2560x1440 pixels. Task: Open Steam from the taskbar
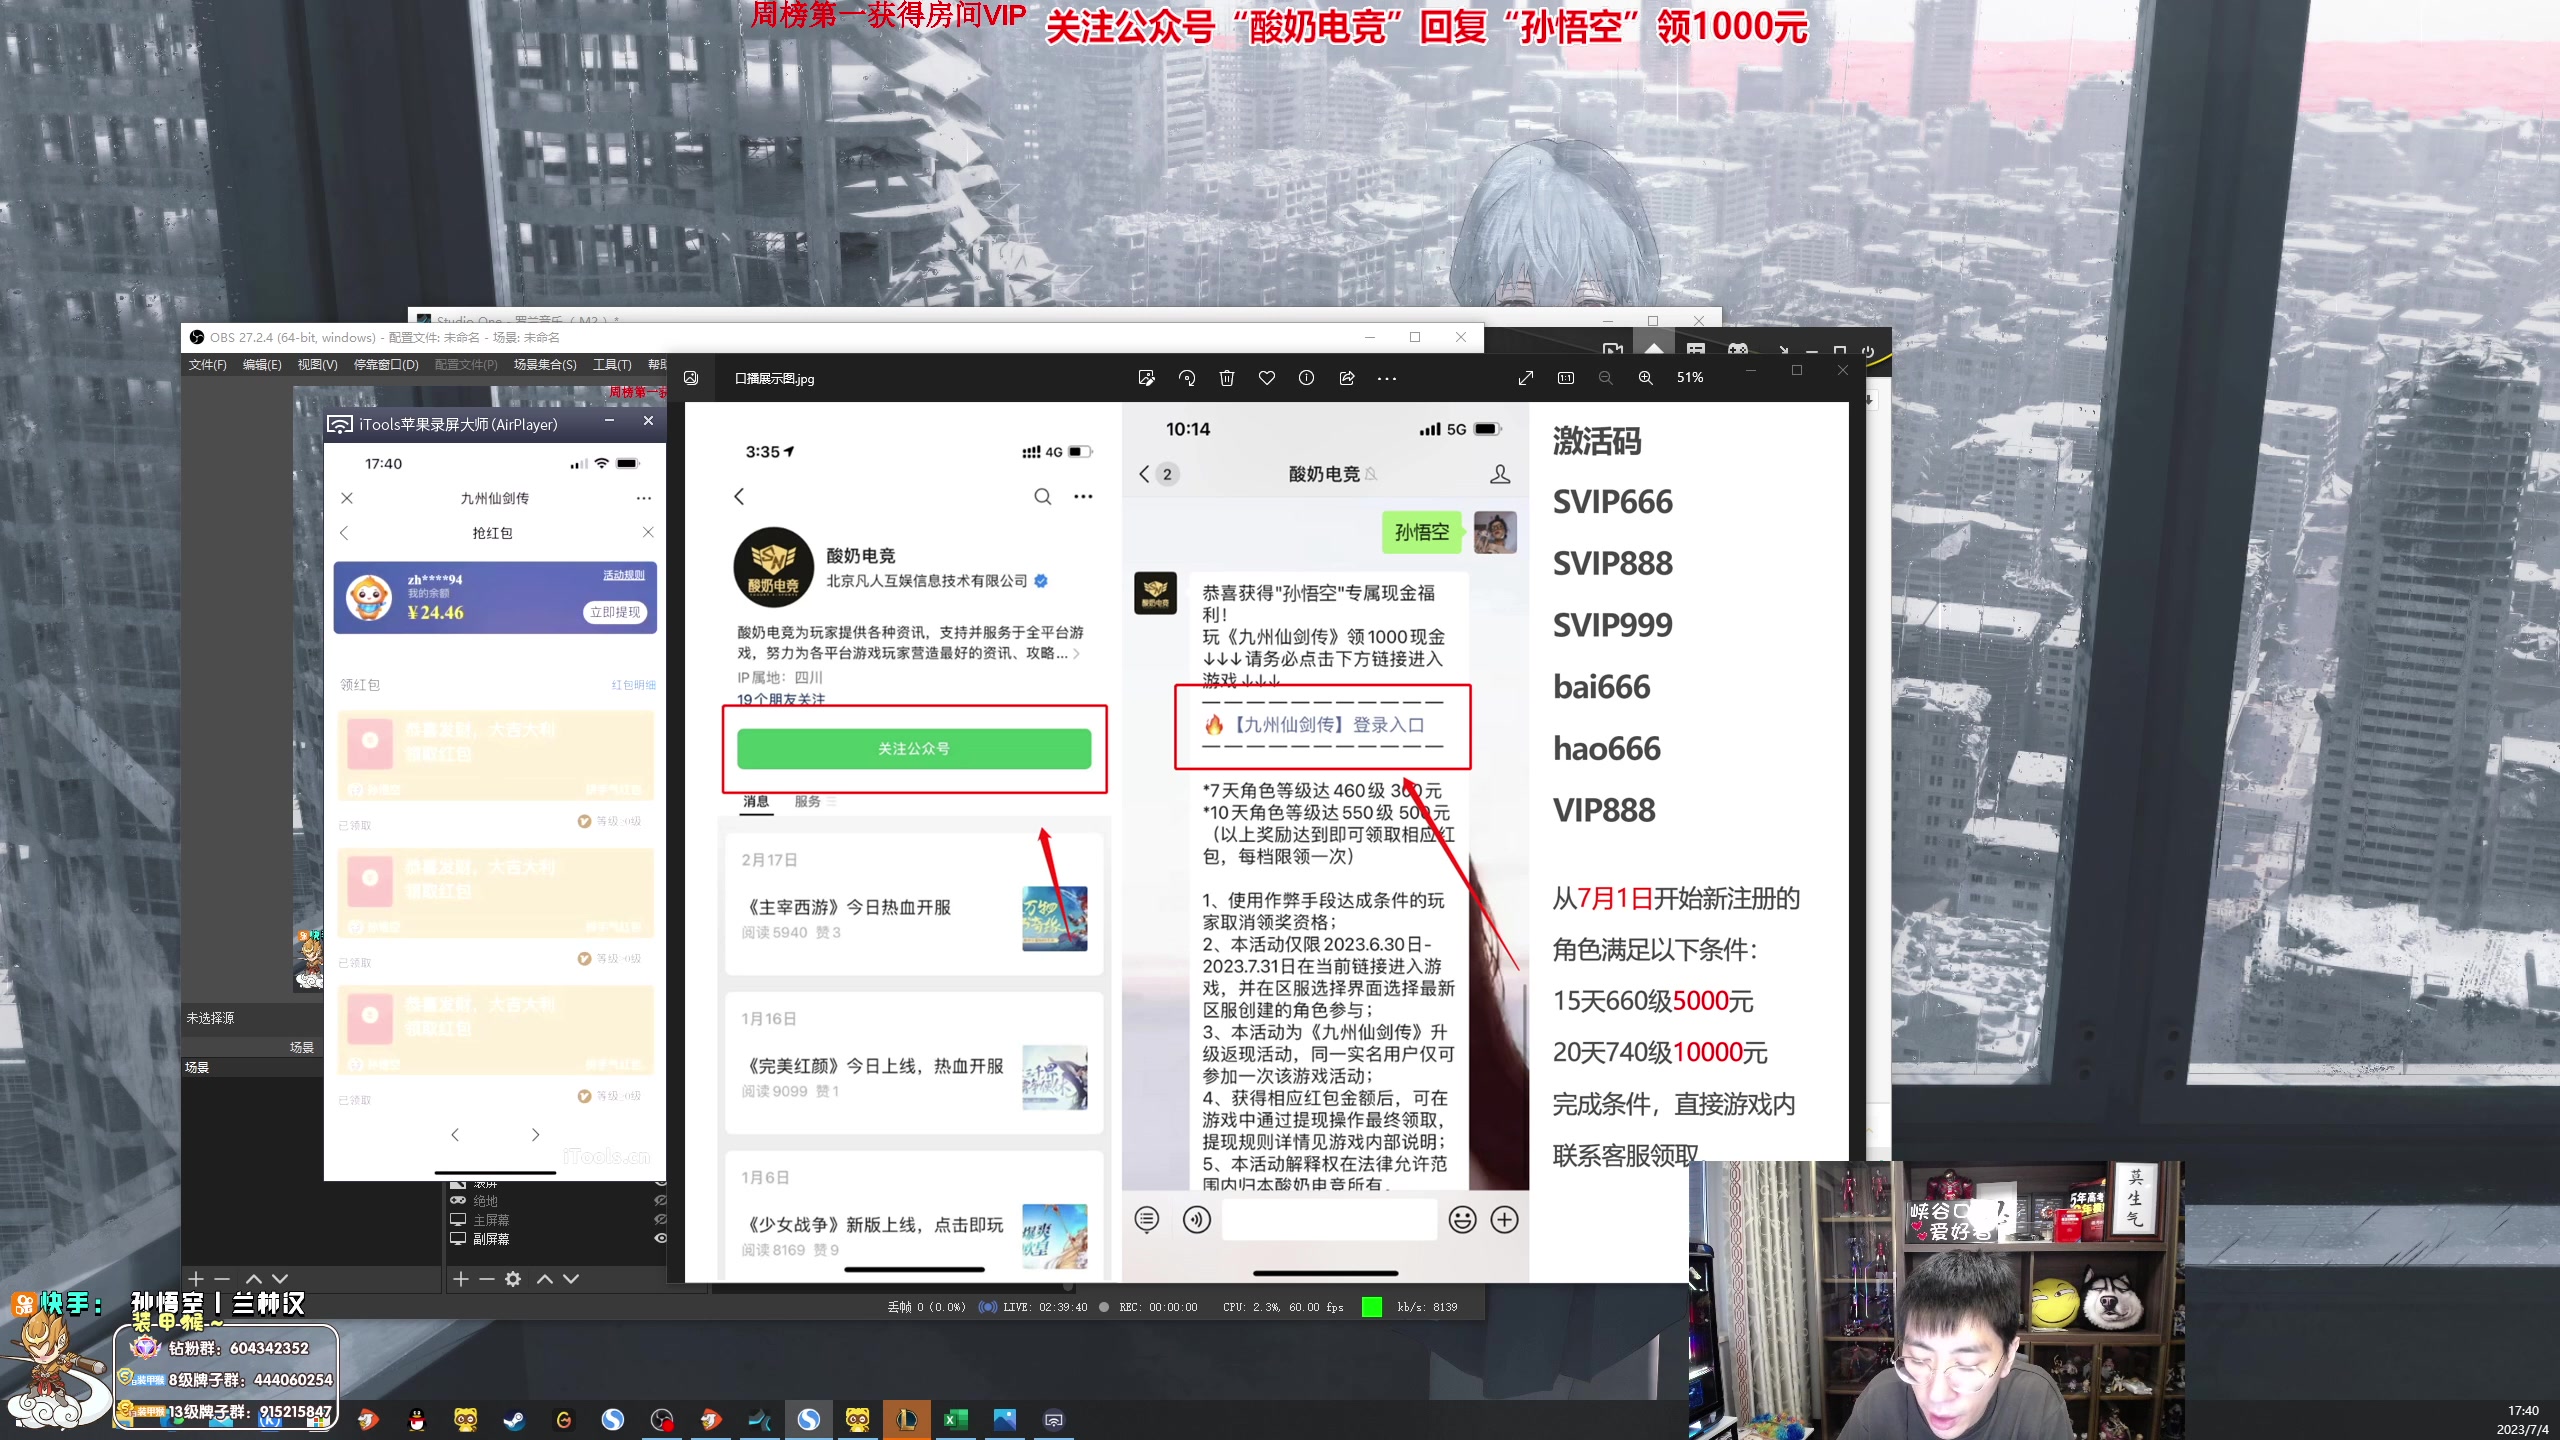pos(514,1420)
